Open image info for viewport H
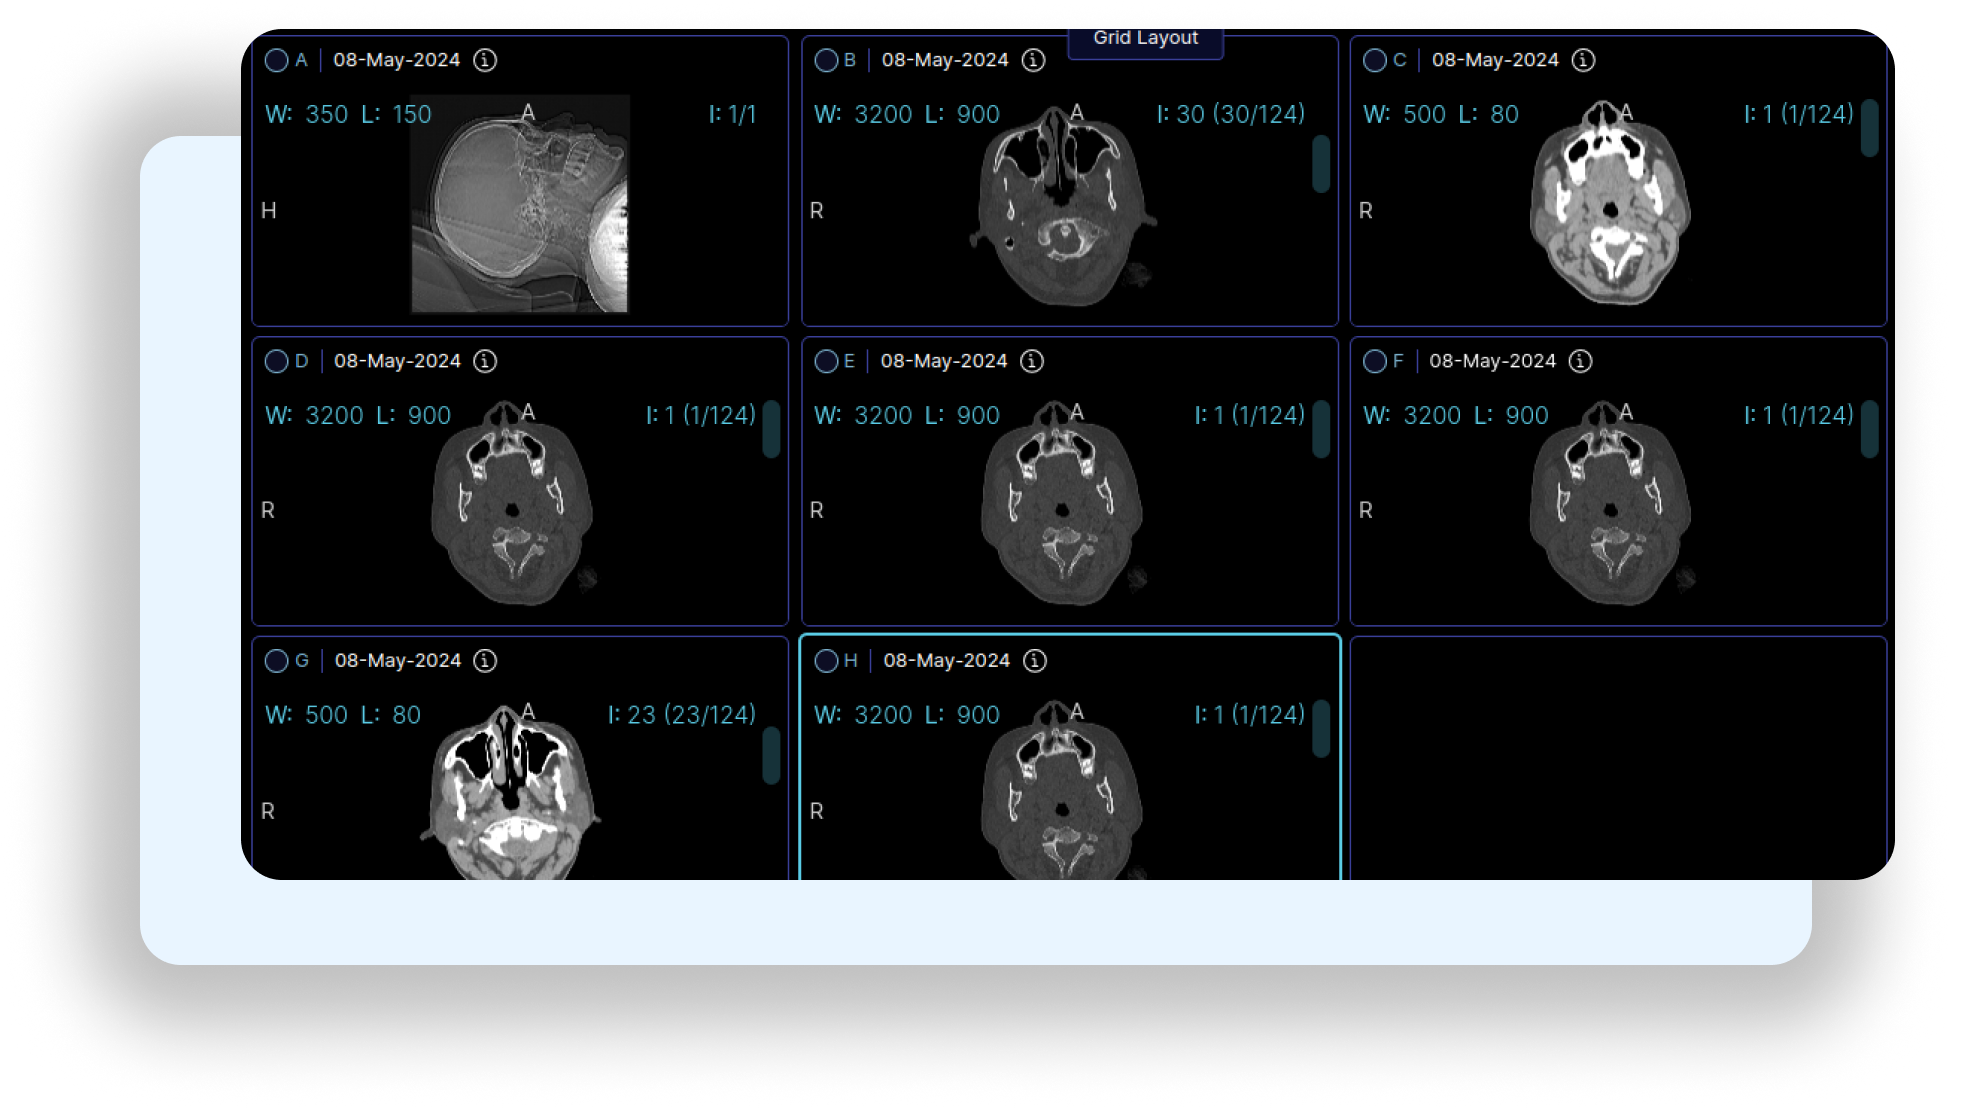The height and width of the screenshot is (1109, 1982). click(1034, 660)
